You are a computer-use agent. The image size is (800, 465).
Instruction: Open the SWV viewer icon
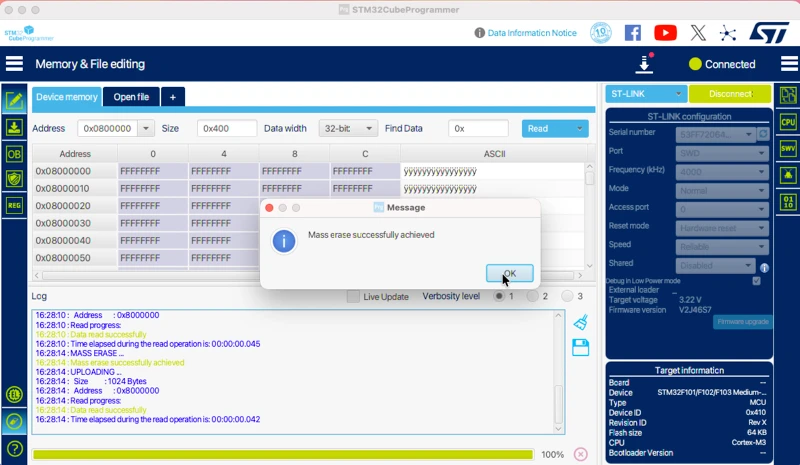(788, 148)
